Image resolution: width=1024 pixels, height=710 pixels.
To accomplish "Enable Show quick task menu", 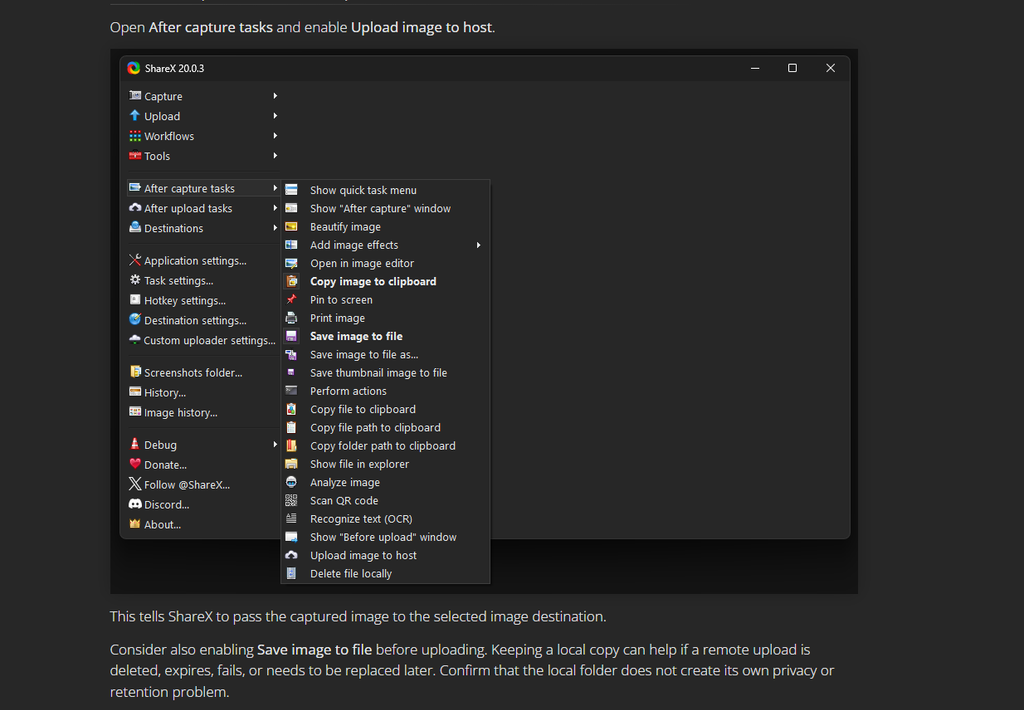I will tap(385, 190).
